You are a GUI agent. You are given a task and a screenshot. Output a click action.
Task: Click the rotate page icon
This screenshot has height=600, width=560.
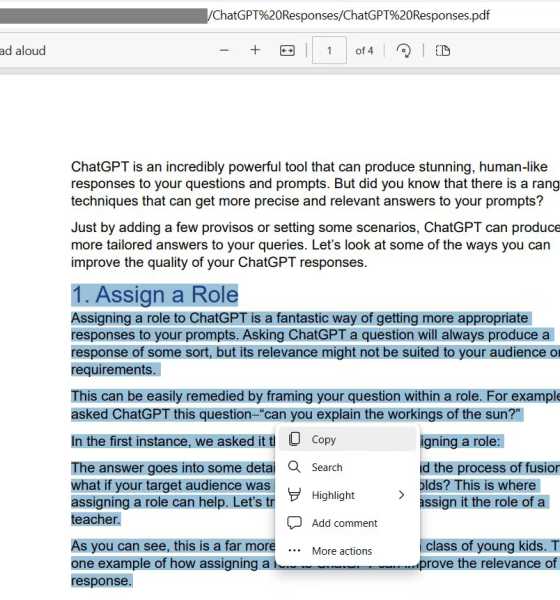(x=403, y=51)
